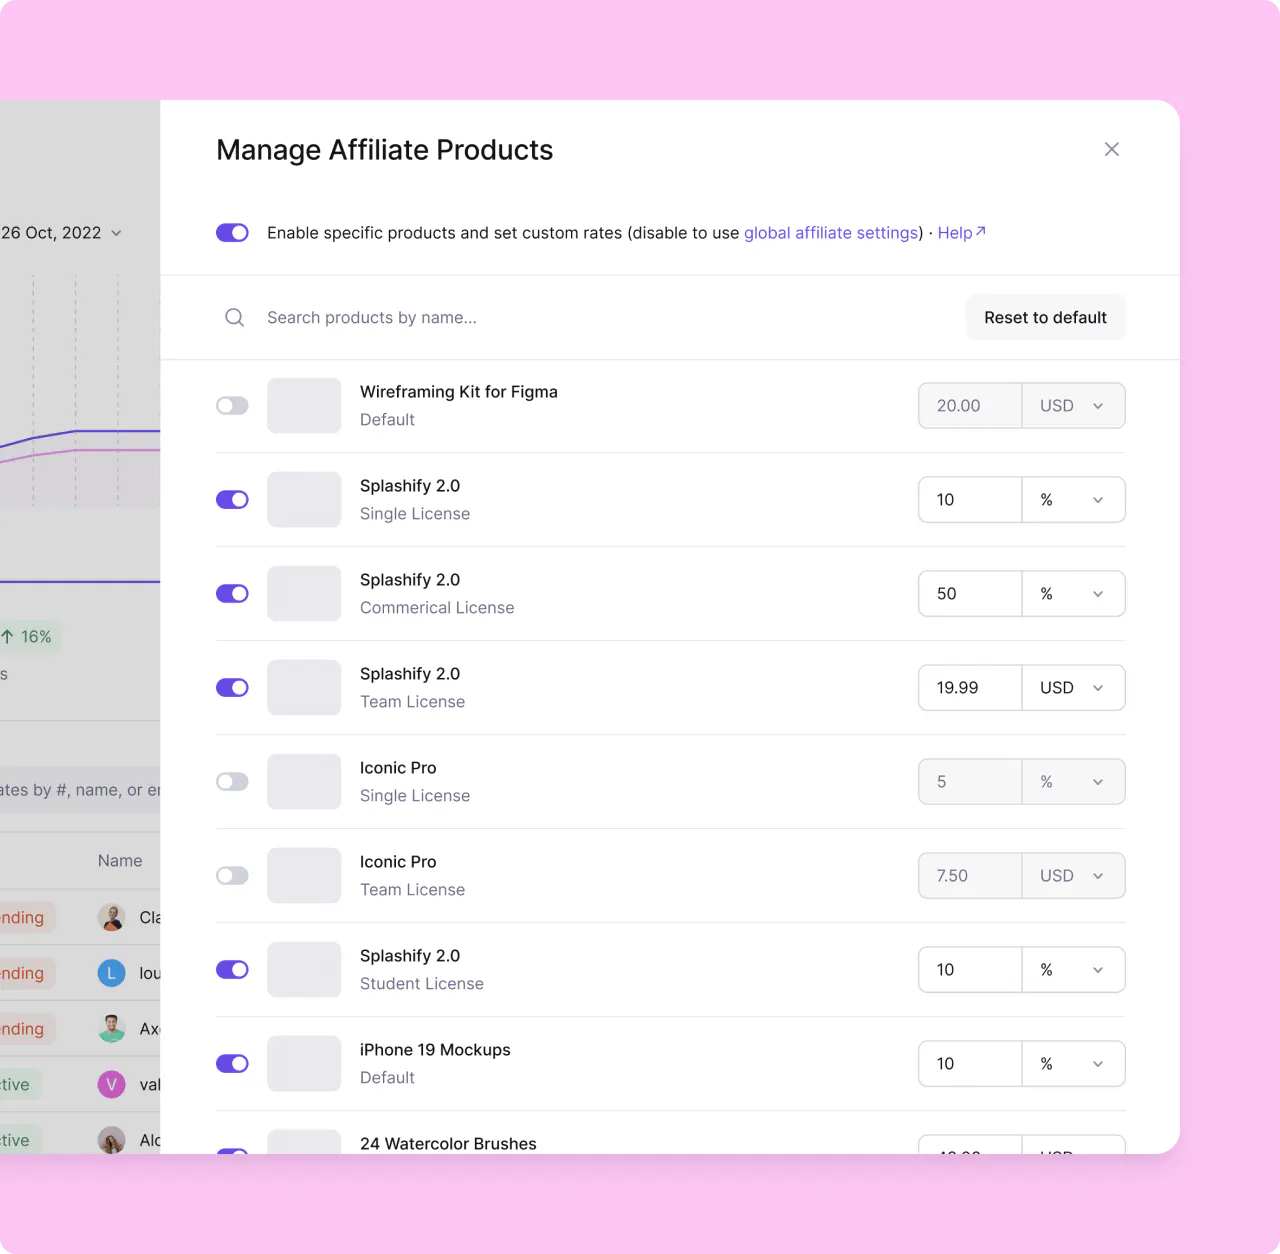Sort by the Name column header

point(120,860)
